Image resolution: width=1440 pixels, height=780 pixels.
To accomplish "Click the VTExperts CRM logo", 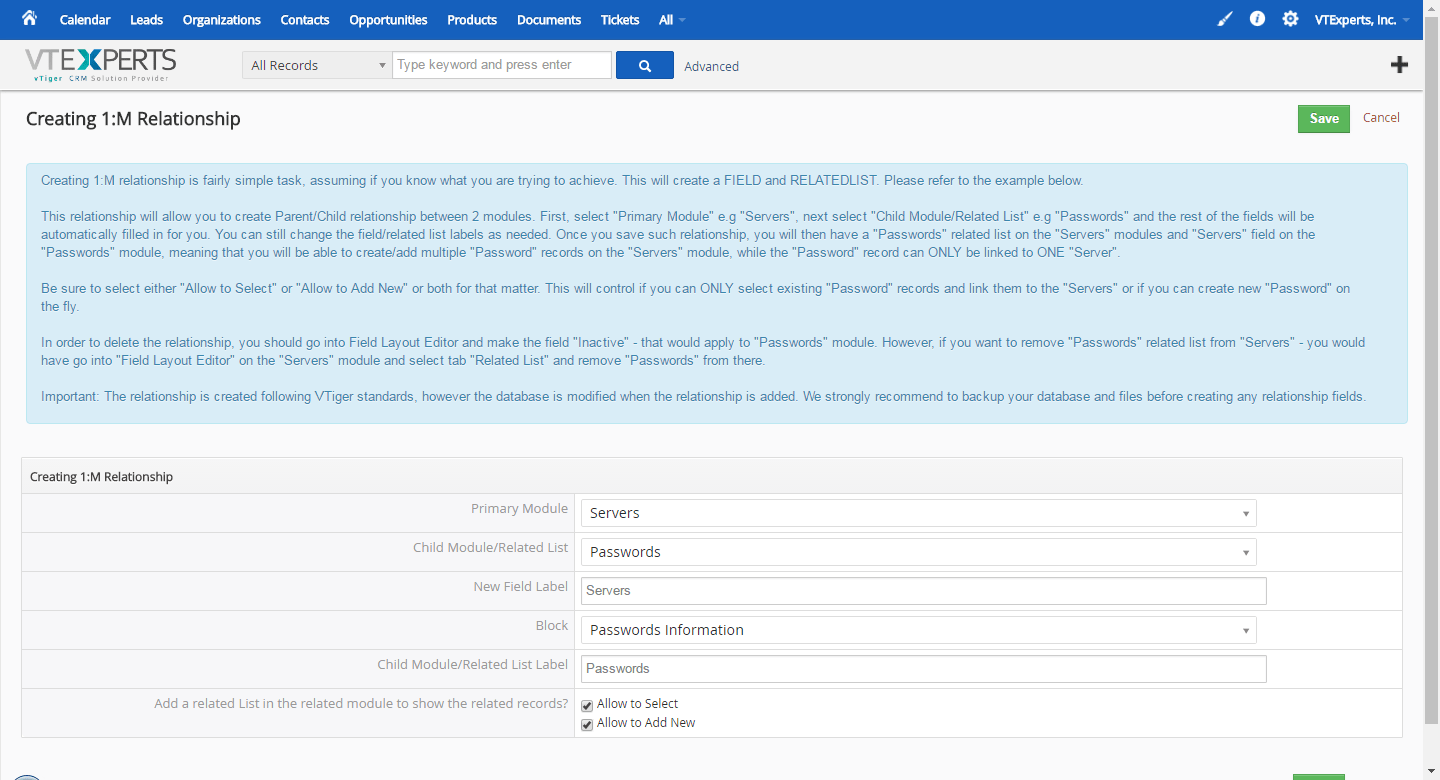I will [x=100, y=64].
